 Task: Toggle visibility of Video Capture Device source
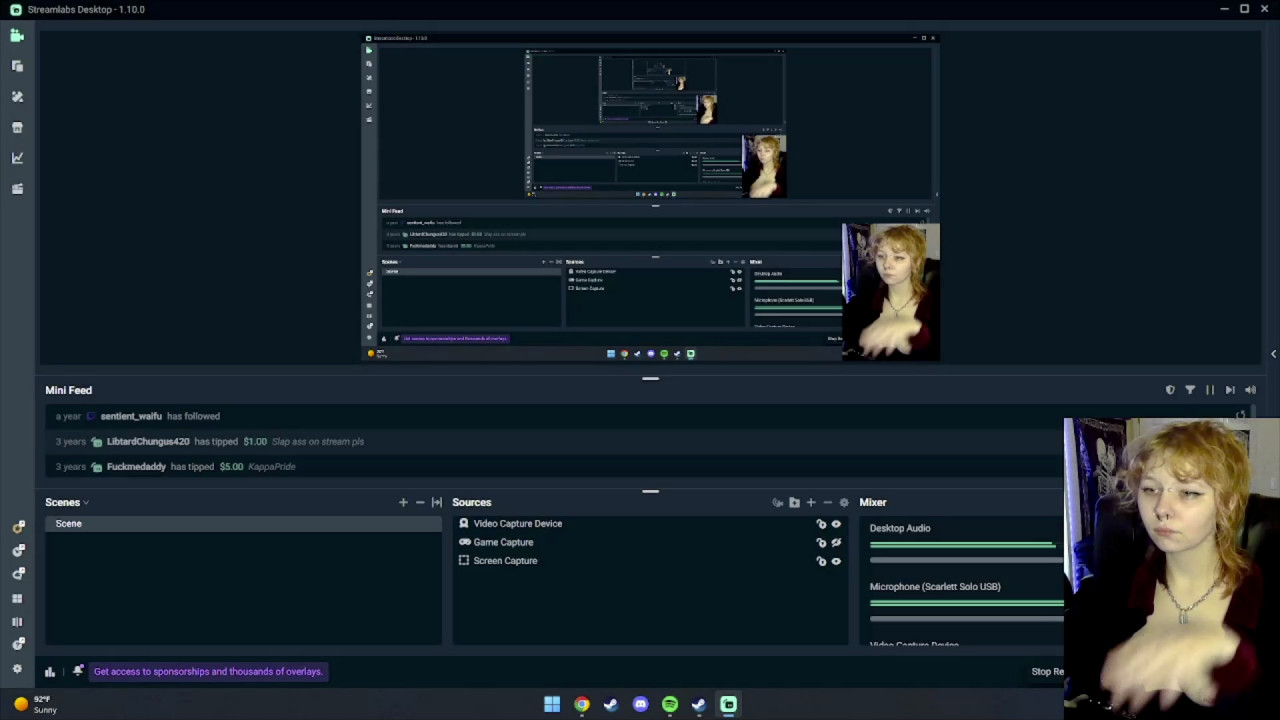click(x=836, y=524)
